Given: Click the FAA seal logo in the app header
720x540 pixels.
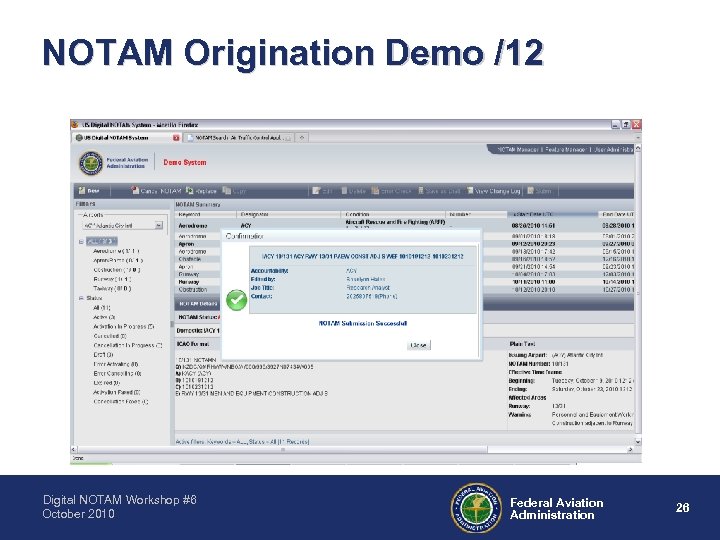Looking at the screenshot, I should tap(91, 163).
